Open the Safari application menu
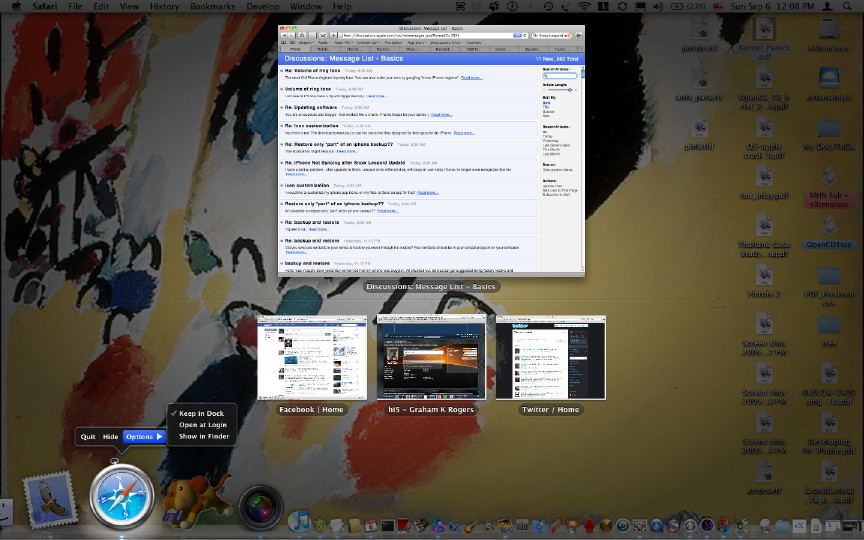Screen dimensions: 864x540 (45, 7)
